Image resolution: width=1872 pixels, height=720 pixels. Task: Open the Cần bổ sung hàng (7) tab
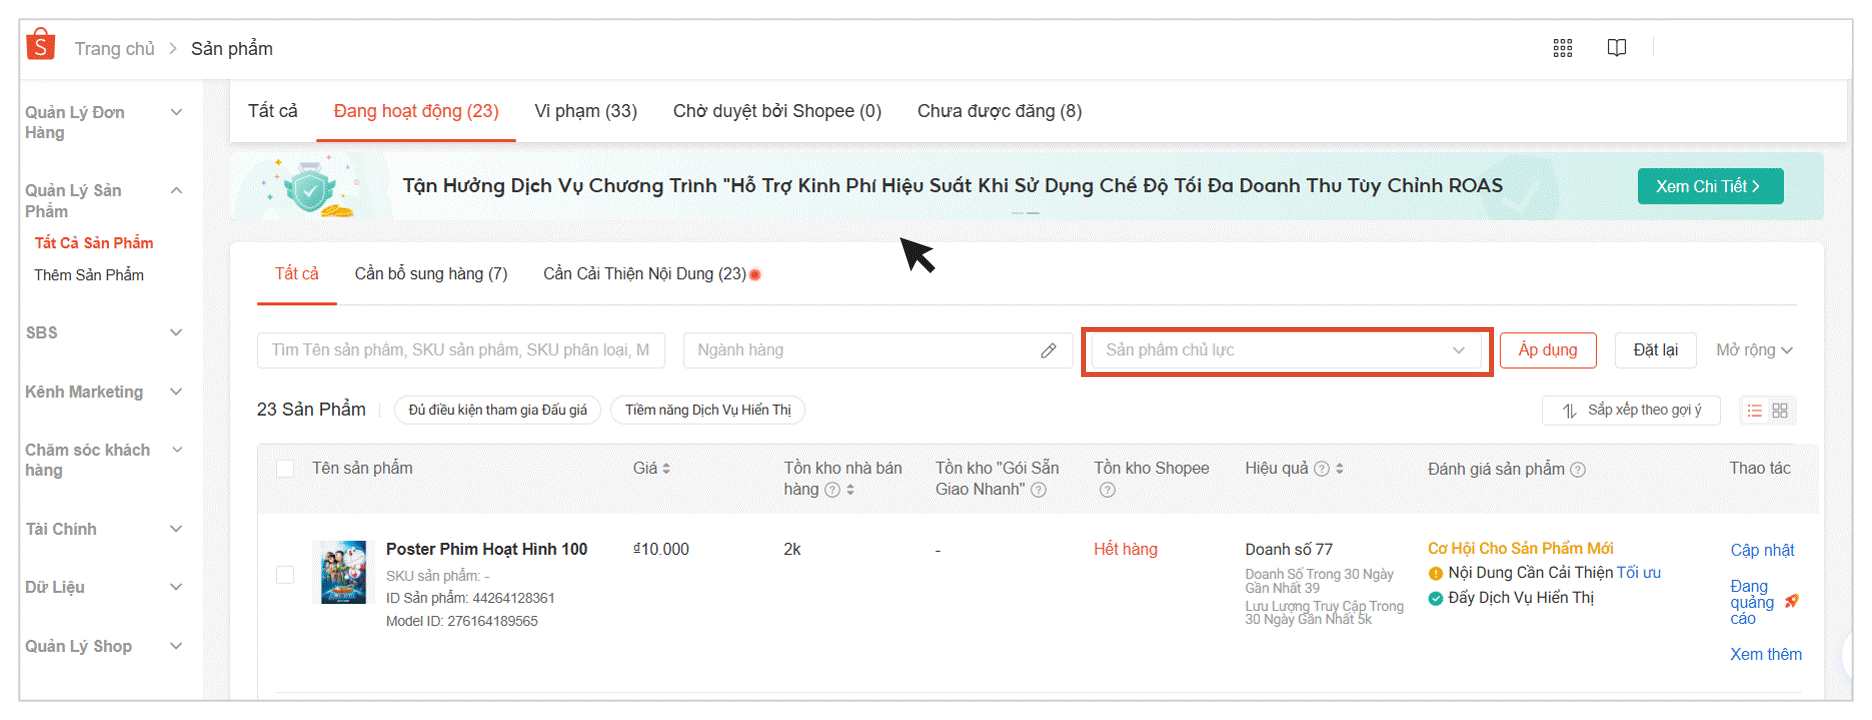click(431, 274)
